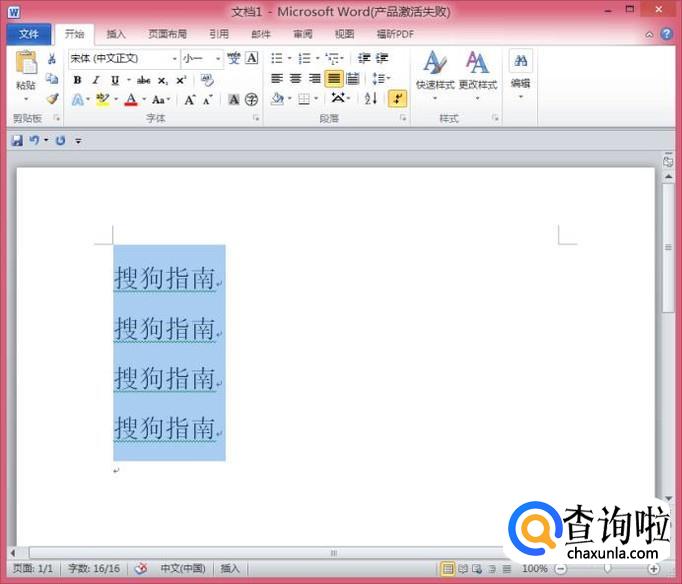Activate the Format Painter brush

point(52,99)
